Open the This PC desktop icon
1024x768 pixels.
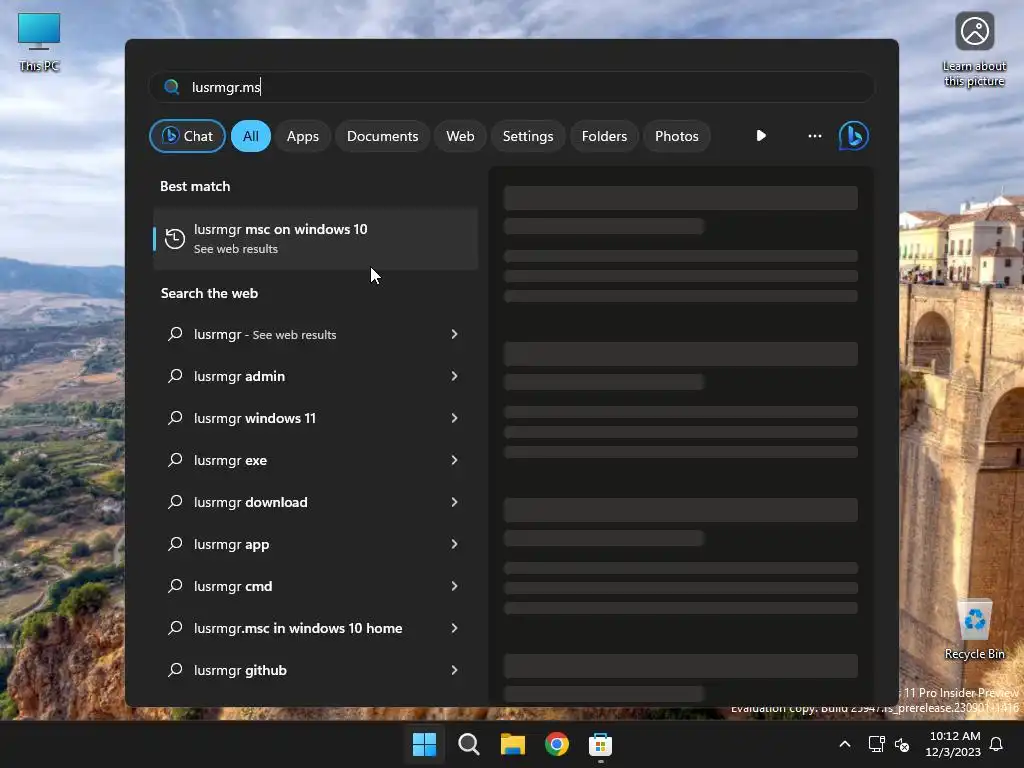[x=39, y=40]
